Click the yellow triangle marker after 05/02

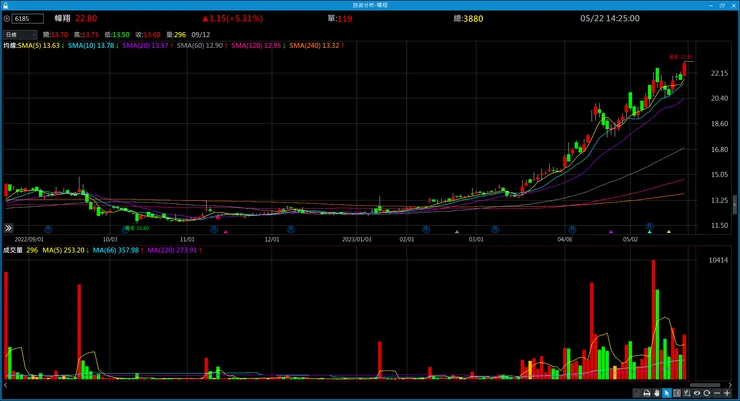point(669,232)
